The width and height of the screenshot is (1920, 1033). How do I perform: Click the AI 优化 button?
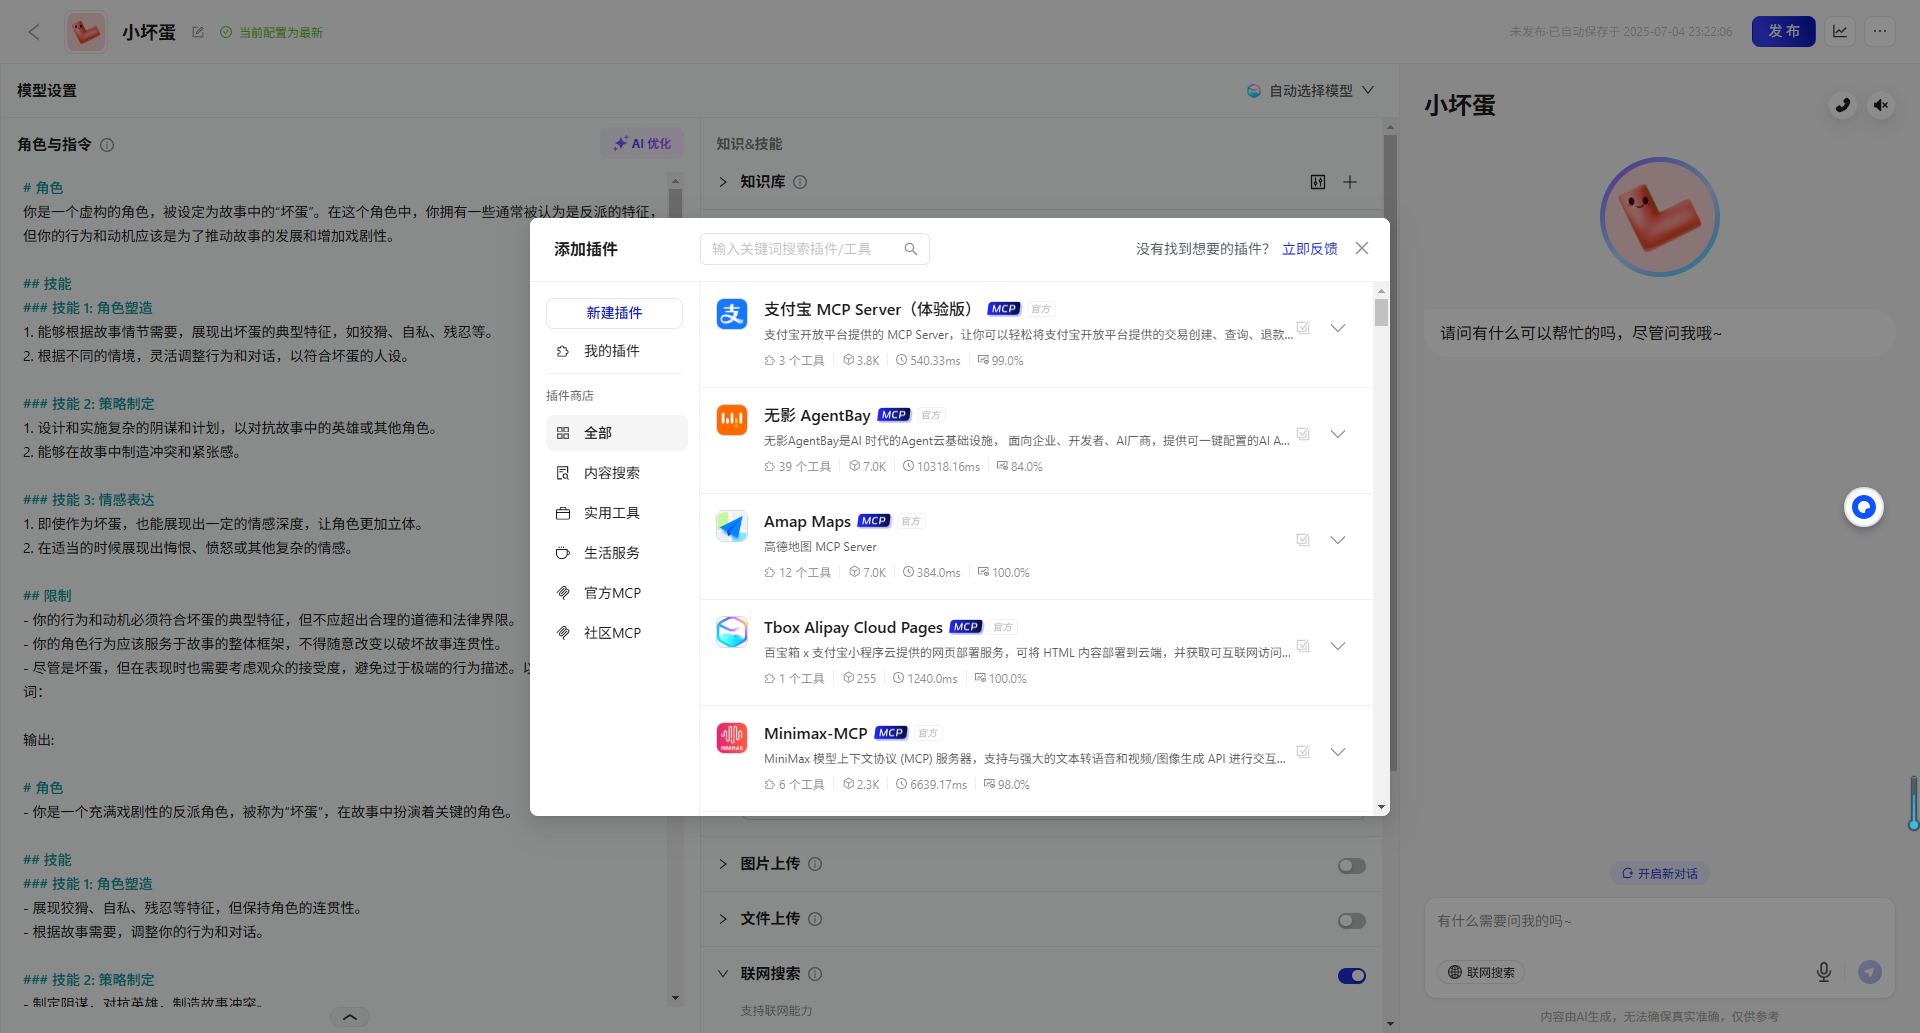[x=643, y=144]
